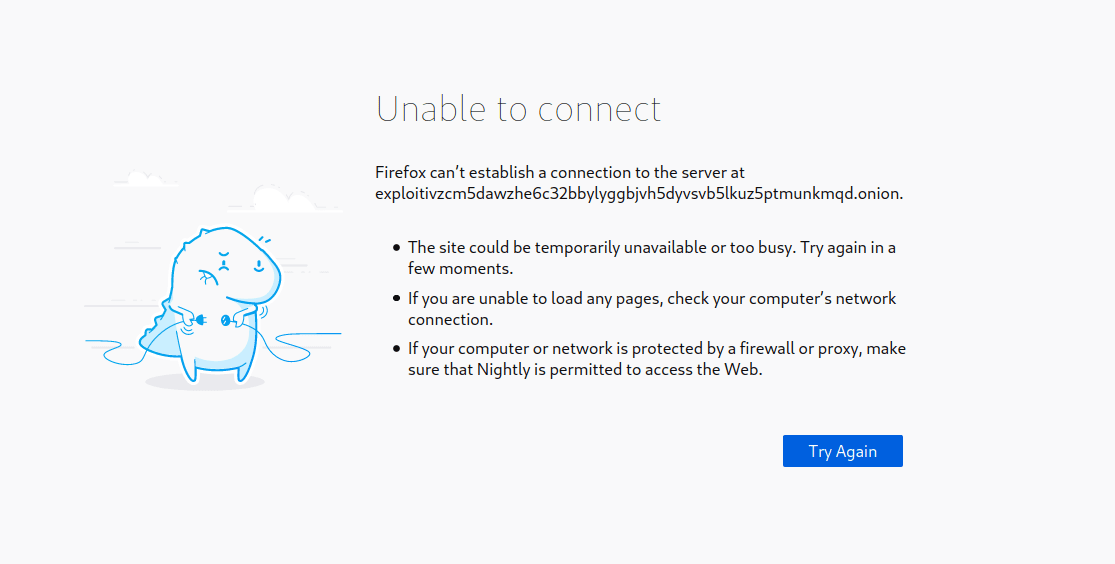Click the word "Nightly" in the last bullet

[x=505, y=370]
